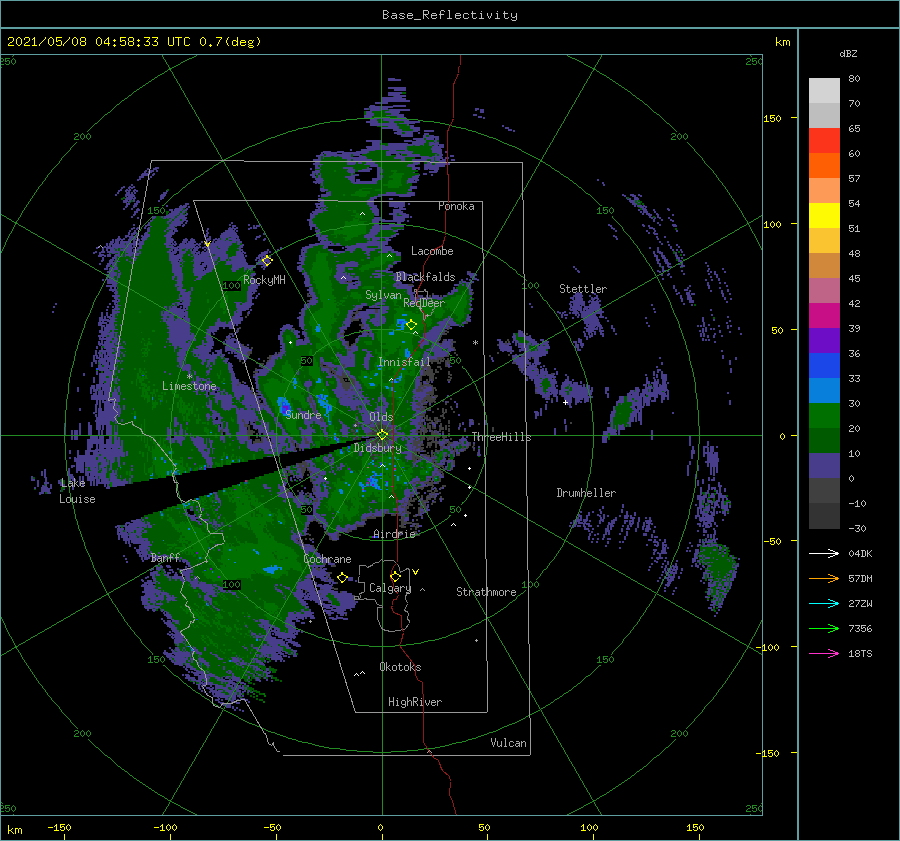Click the Sundre town label
The width and height of the screenshot is (900, 841).
pos(303,414)
